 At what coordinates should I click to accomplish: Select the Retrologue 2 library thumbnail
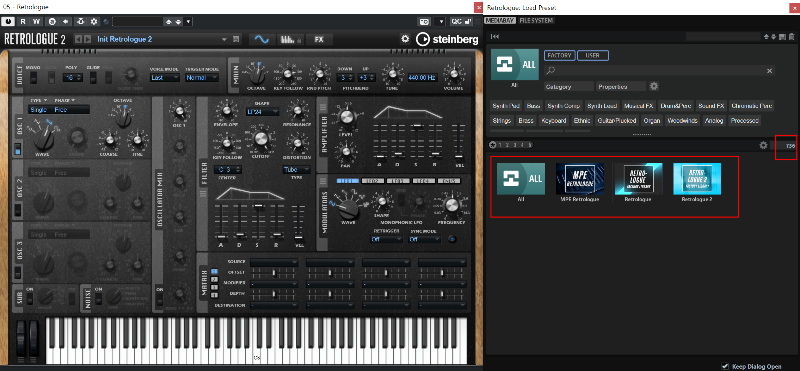[x=697, y=179]
